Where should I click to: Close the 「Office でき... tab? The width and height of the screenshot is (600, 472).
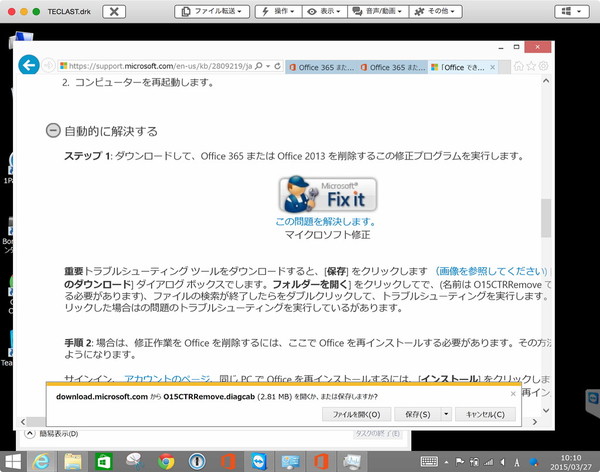point(492,67)
